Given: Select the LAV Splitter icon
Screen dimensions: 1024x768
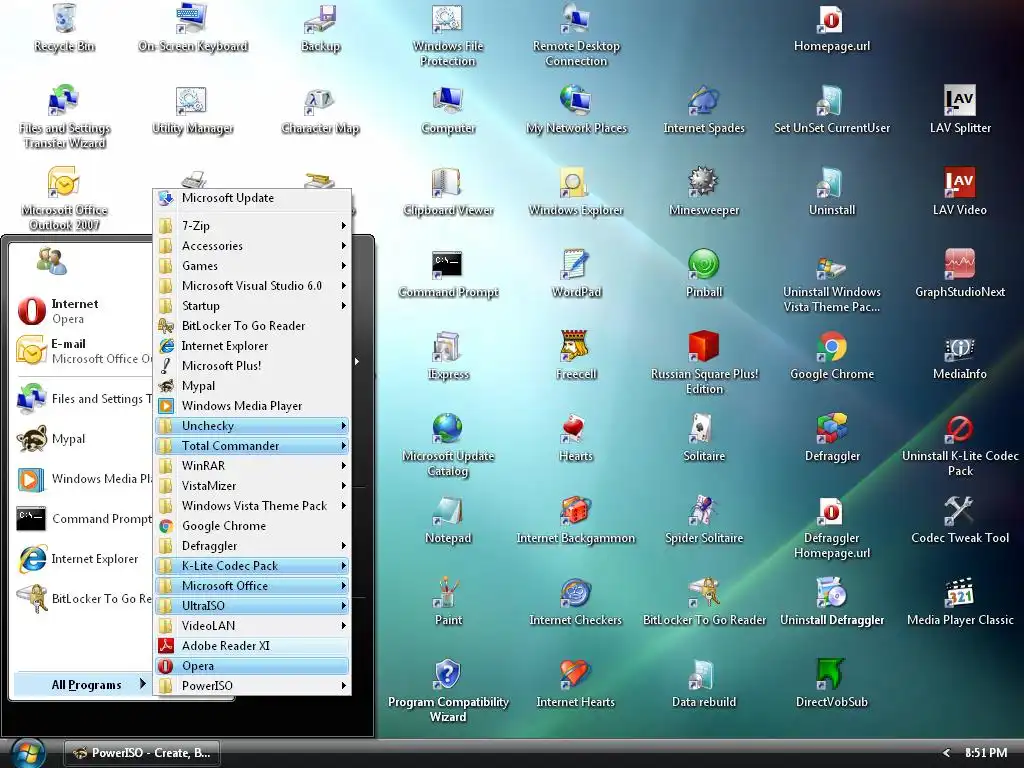Looking at the screenshot, I should tap(960, 110).
